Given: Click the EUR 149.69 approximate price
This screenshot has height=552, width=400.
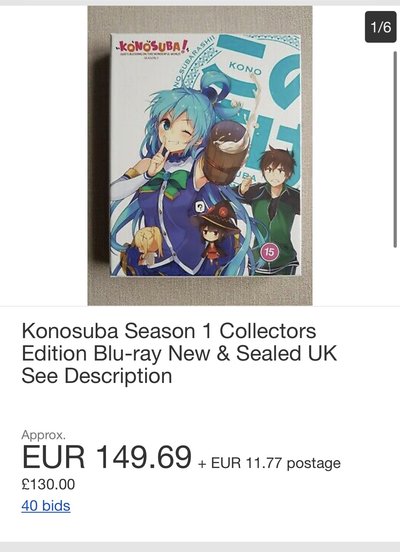Looking at the screenshot, I should 107,457.
